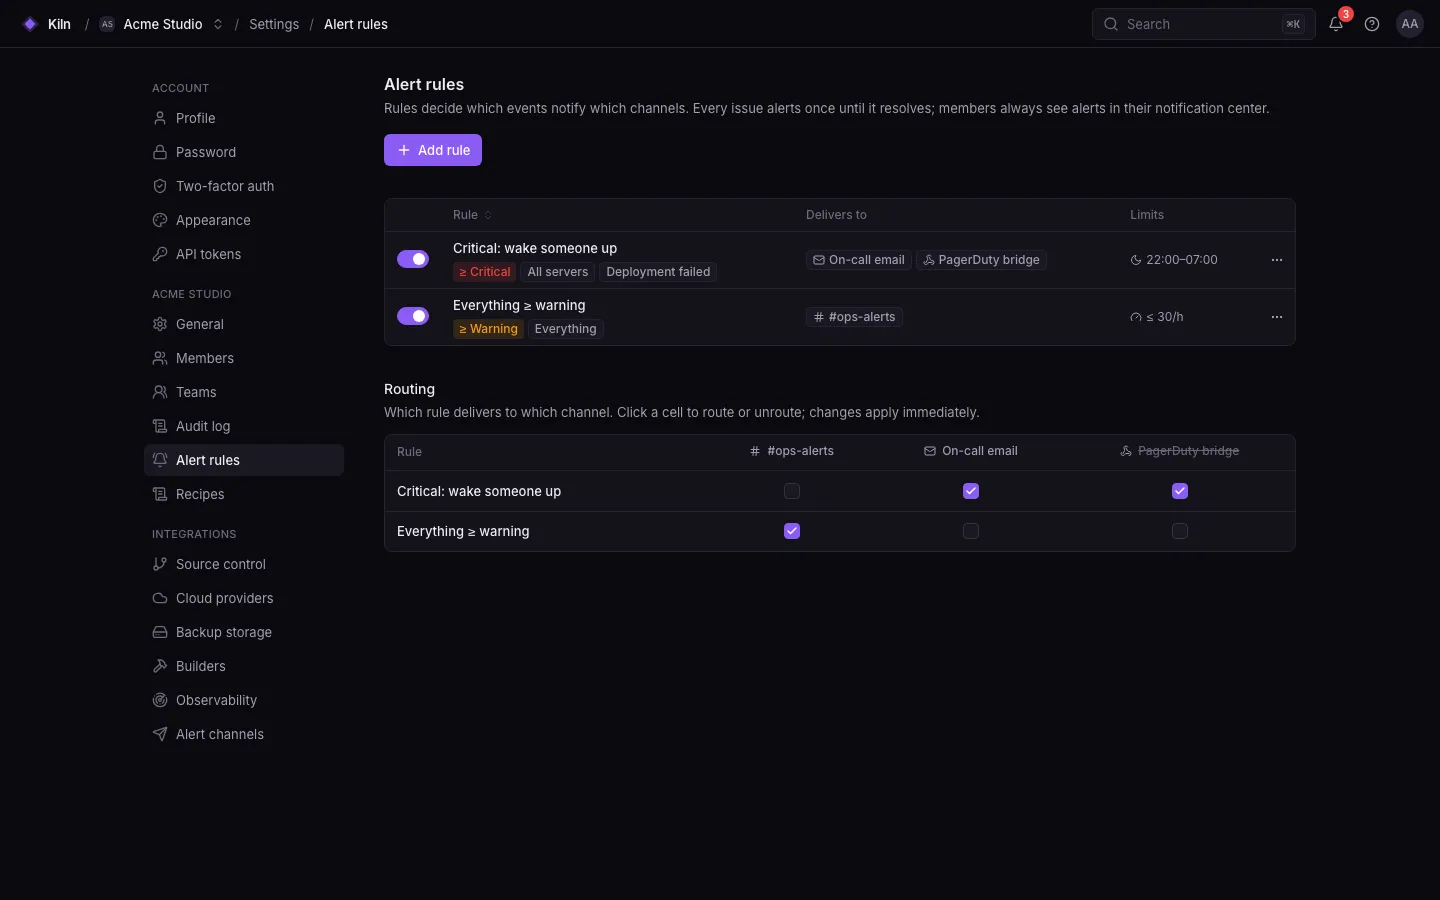Click the Deployment failed tag

coord(658,272)
